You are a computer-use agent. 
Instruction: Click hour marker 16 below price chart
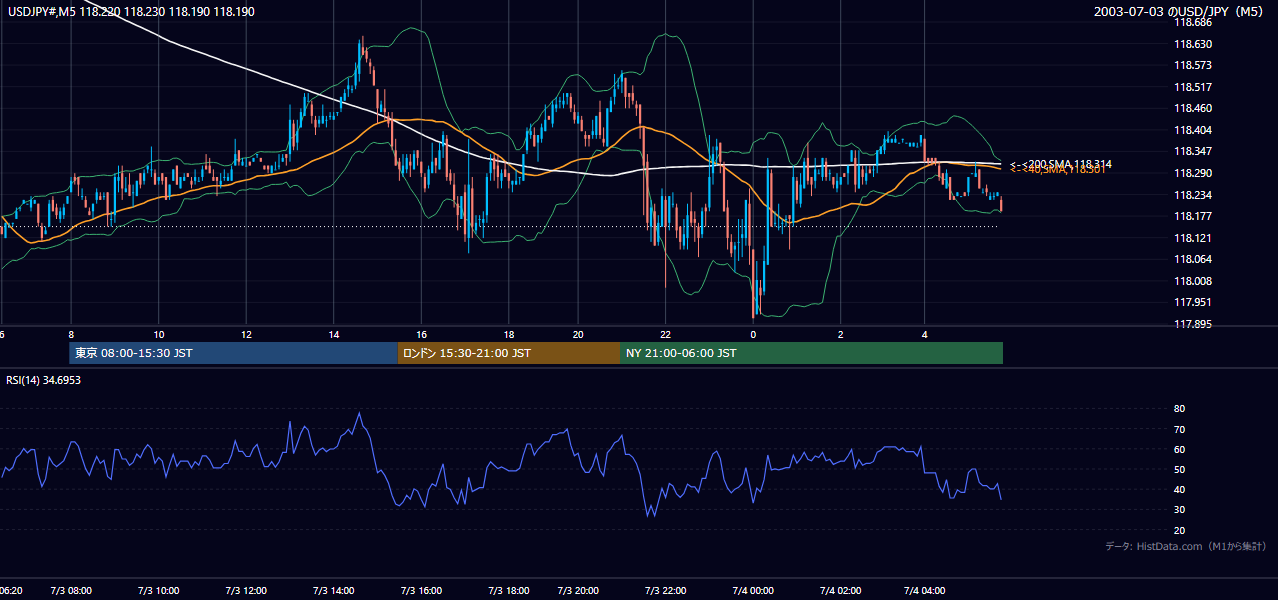(x=422, y=334)
